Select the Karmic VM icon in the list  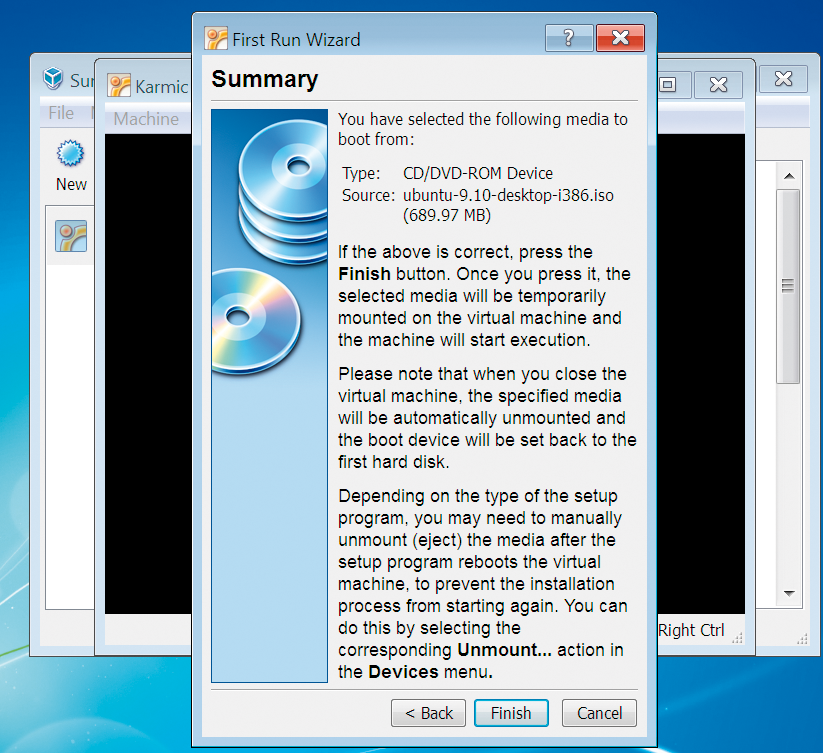click(x=71, y=236)
